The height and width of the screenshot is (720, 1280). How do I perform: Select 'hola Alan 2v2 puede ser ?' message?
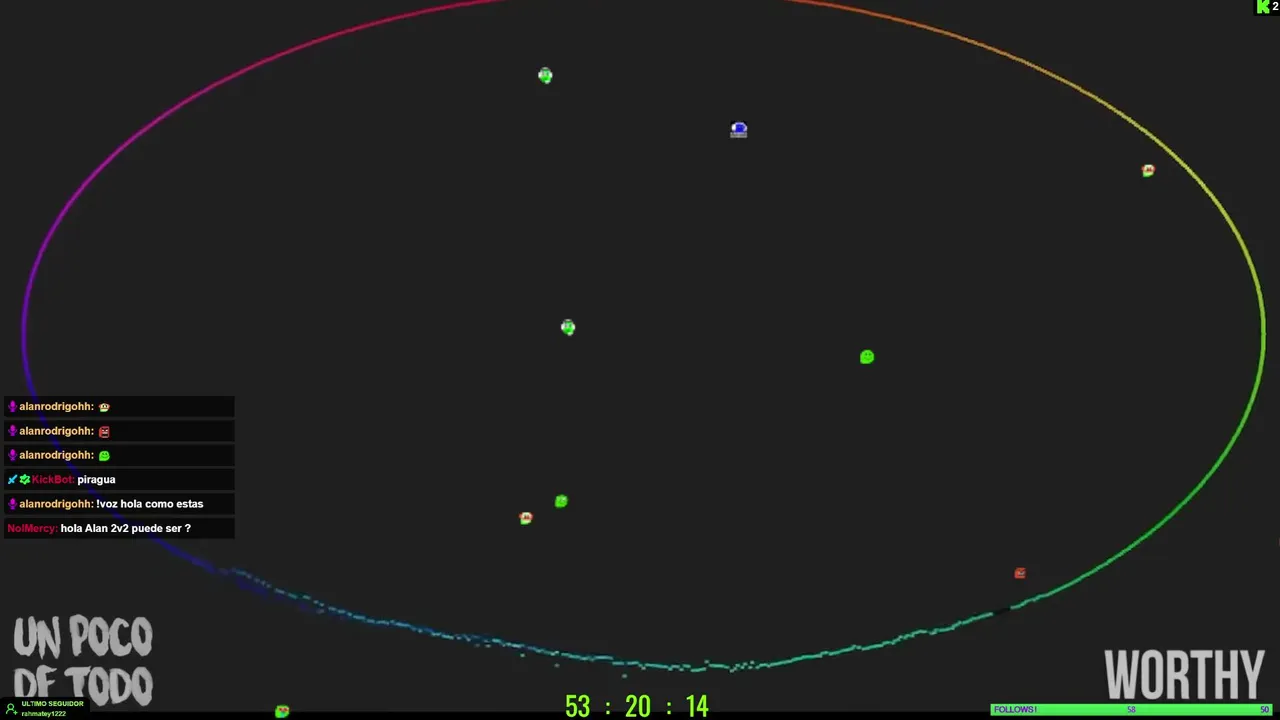pyautogui.click(x=125, y=528)
